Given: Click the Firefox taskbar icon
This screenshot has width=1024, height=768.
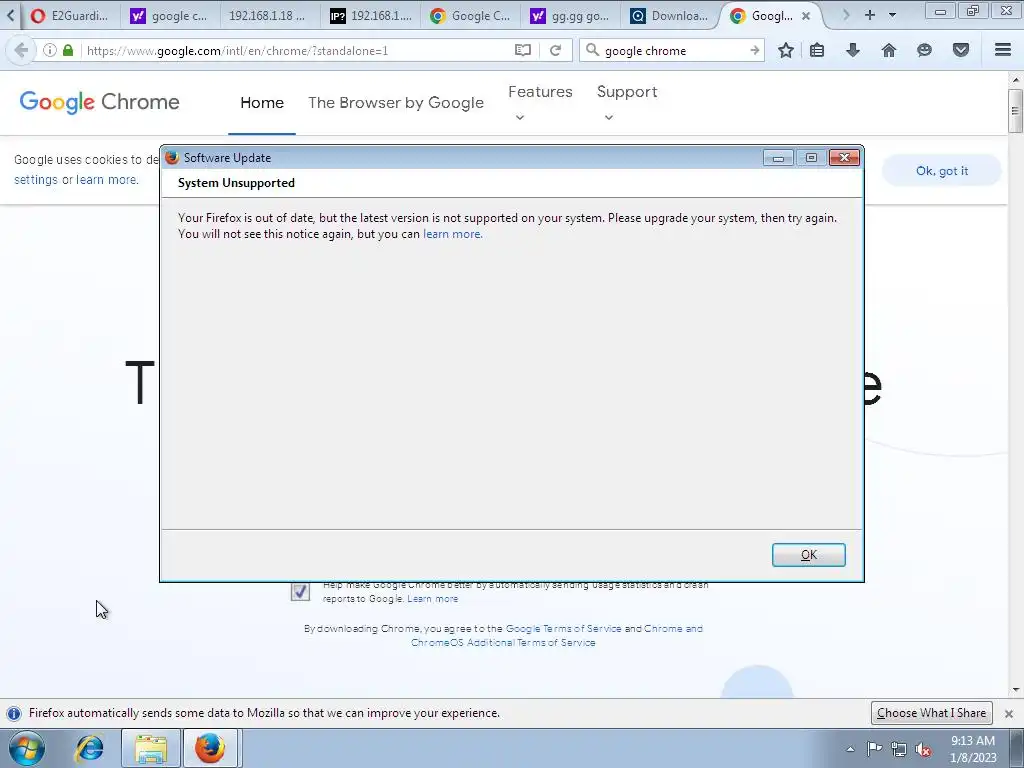Looking at the screenshot, I should tap(210, 748).
